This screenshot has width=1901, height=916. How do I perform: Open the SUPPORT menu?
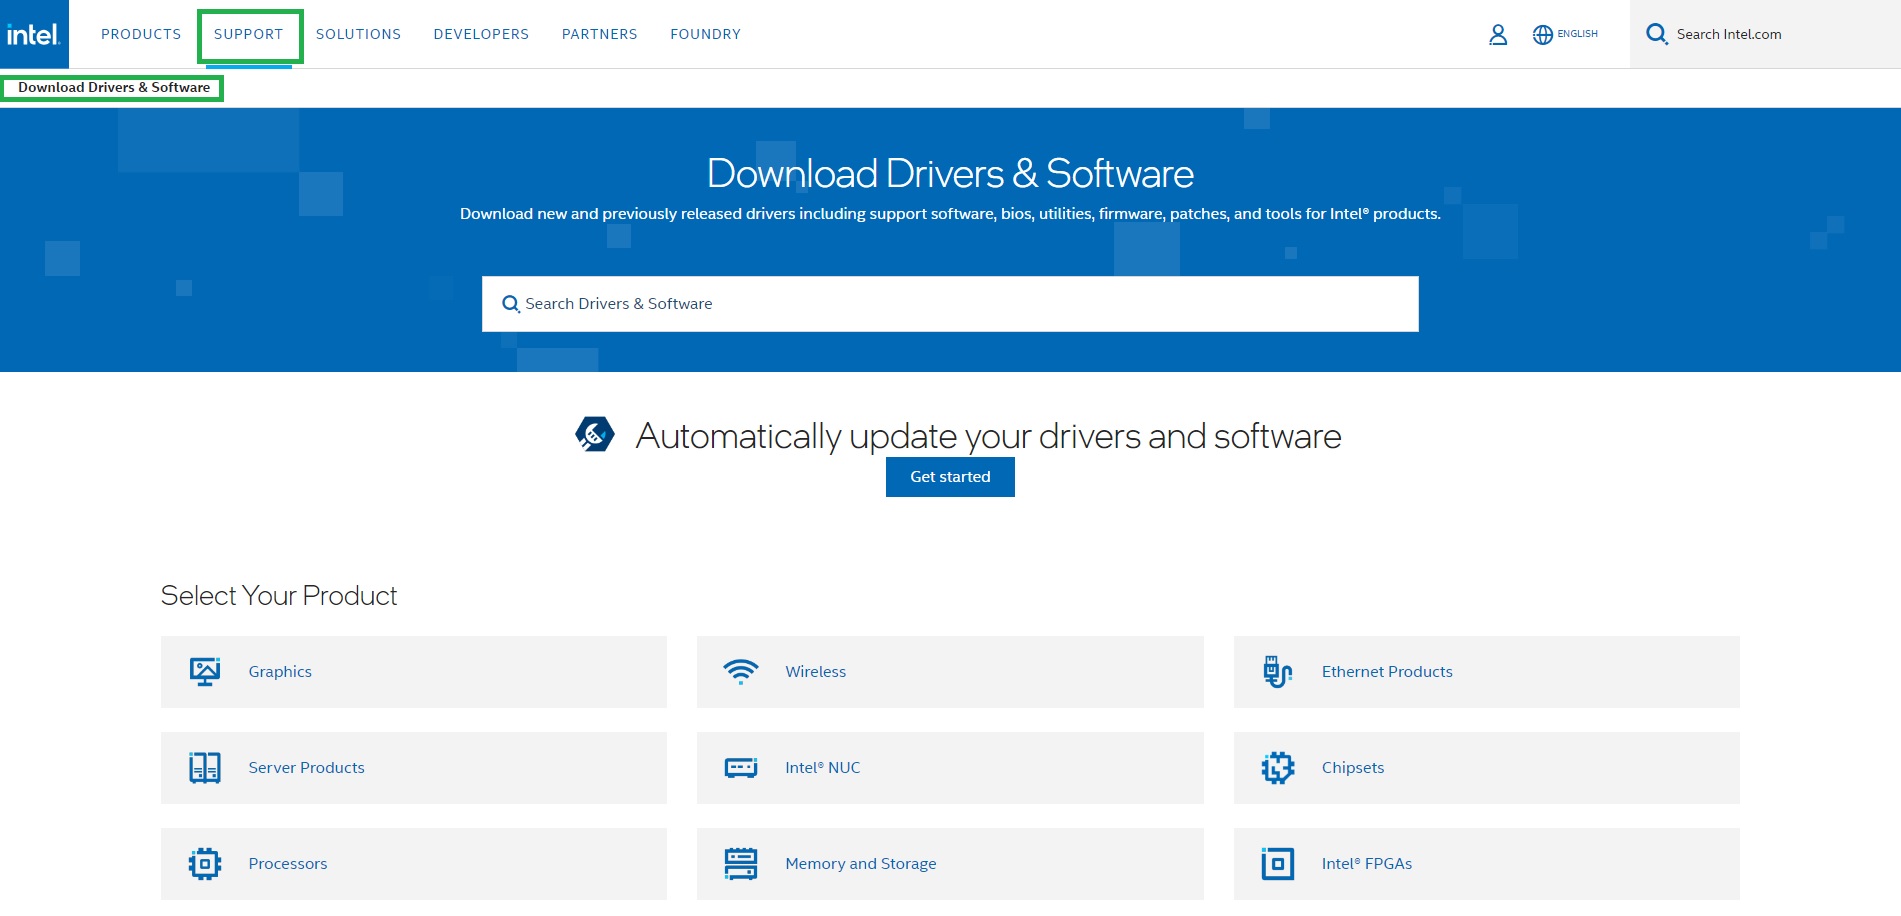(249, 33)
